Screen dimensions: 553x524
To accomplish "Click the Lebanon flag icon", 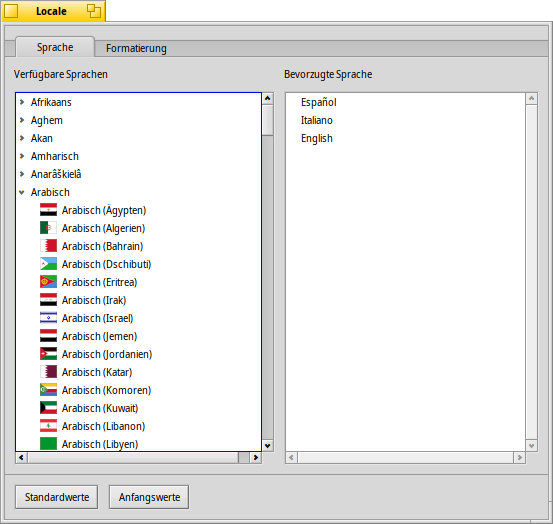I will click(x=48, y=425).
